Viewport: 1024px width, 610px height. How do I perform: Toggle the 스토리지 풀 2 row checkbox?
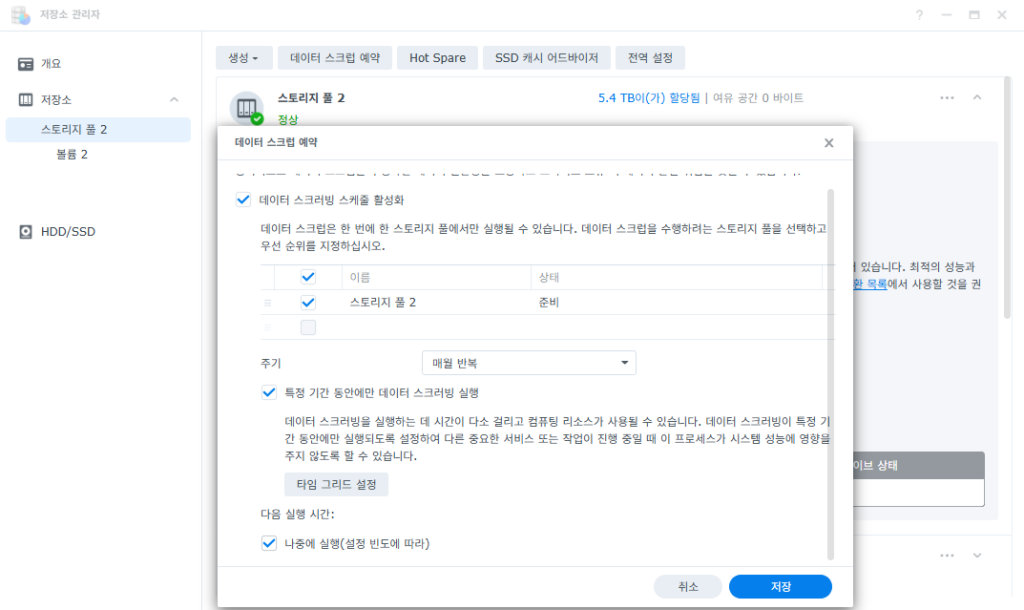[308, 302]
